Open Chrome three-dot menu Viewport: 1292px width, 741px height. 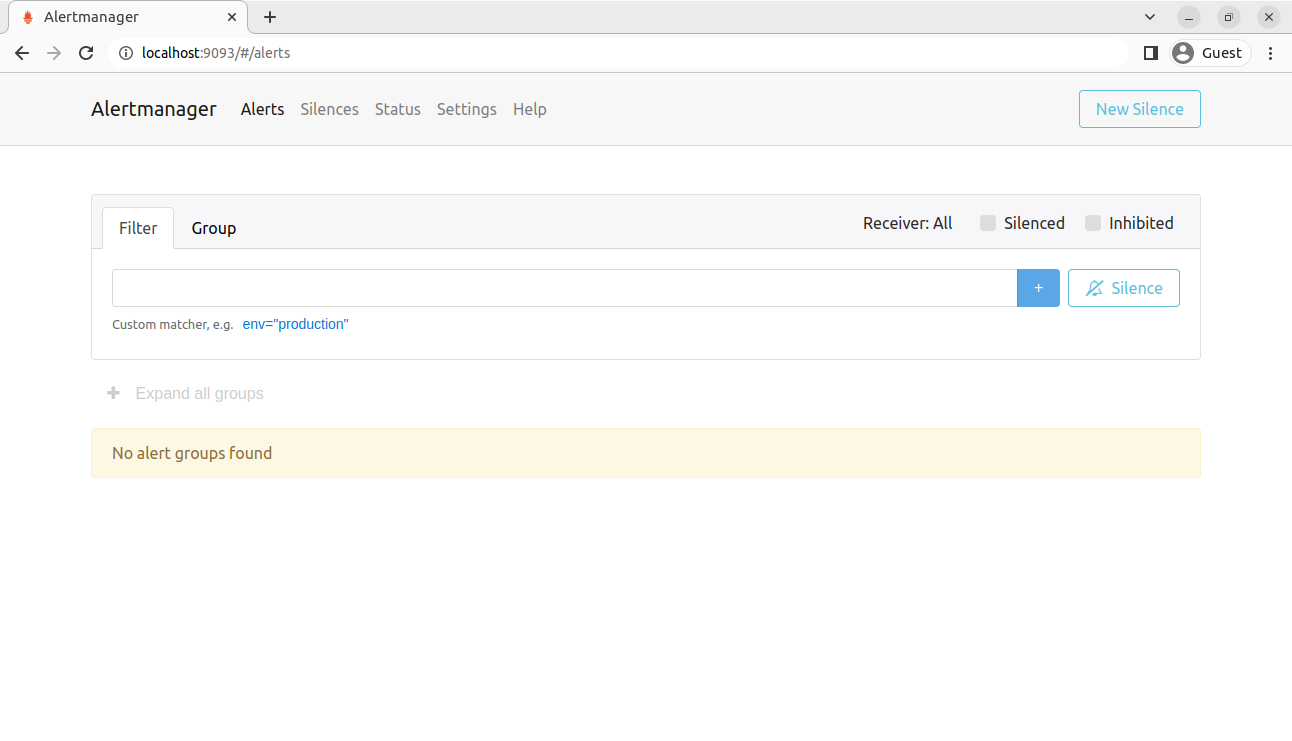tap(1271, 53)
